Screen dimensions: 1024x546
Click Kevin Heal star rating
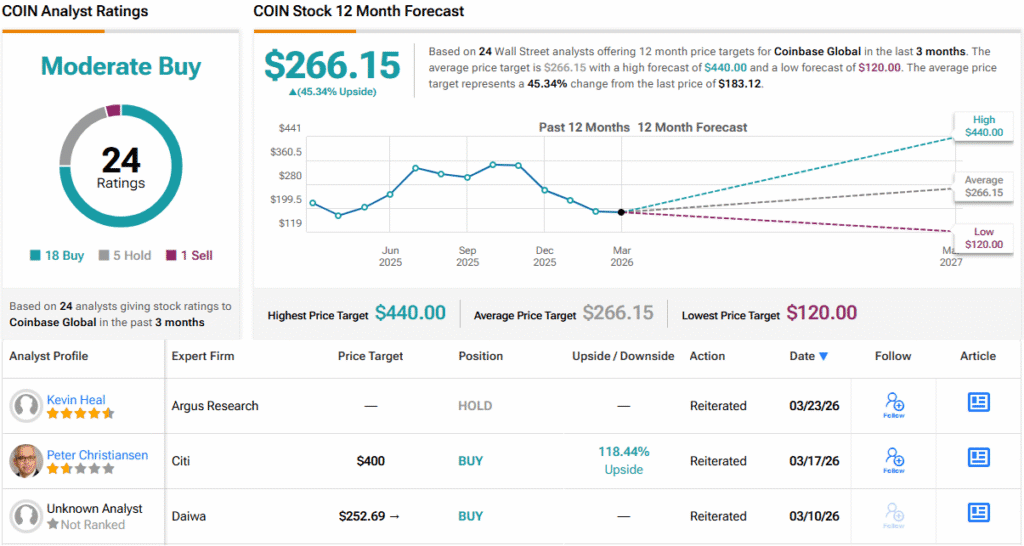coord(80,413)
